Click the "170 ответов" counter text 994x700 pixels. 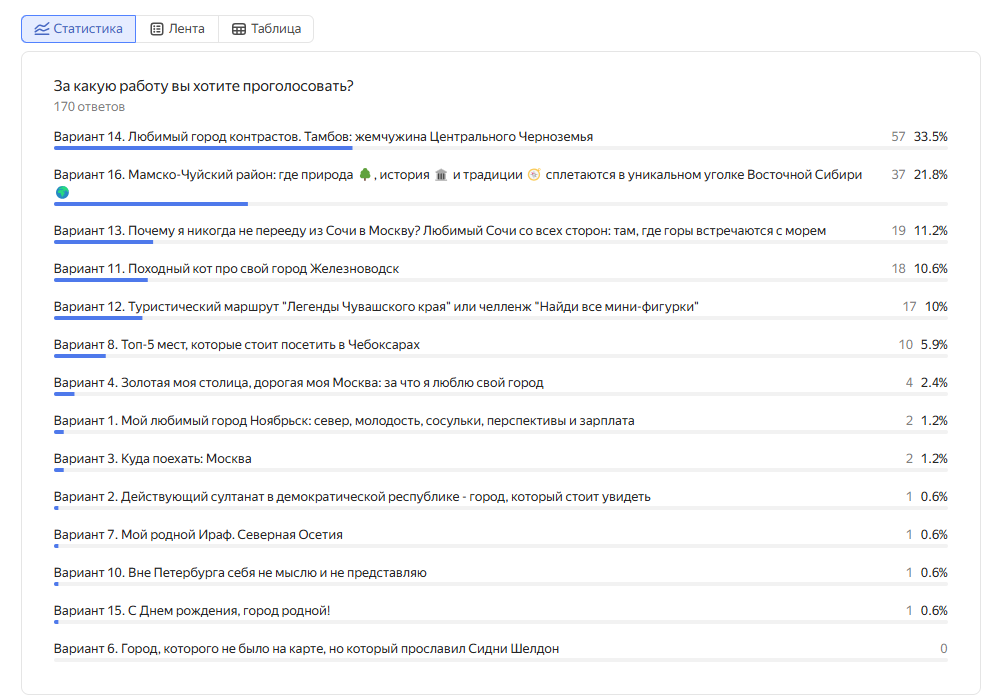coord(89,106)
